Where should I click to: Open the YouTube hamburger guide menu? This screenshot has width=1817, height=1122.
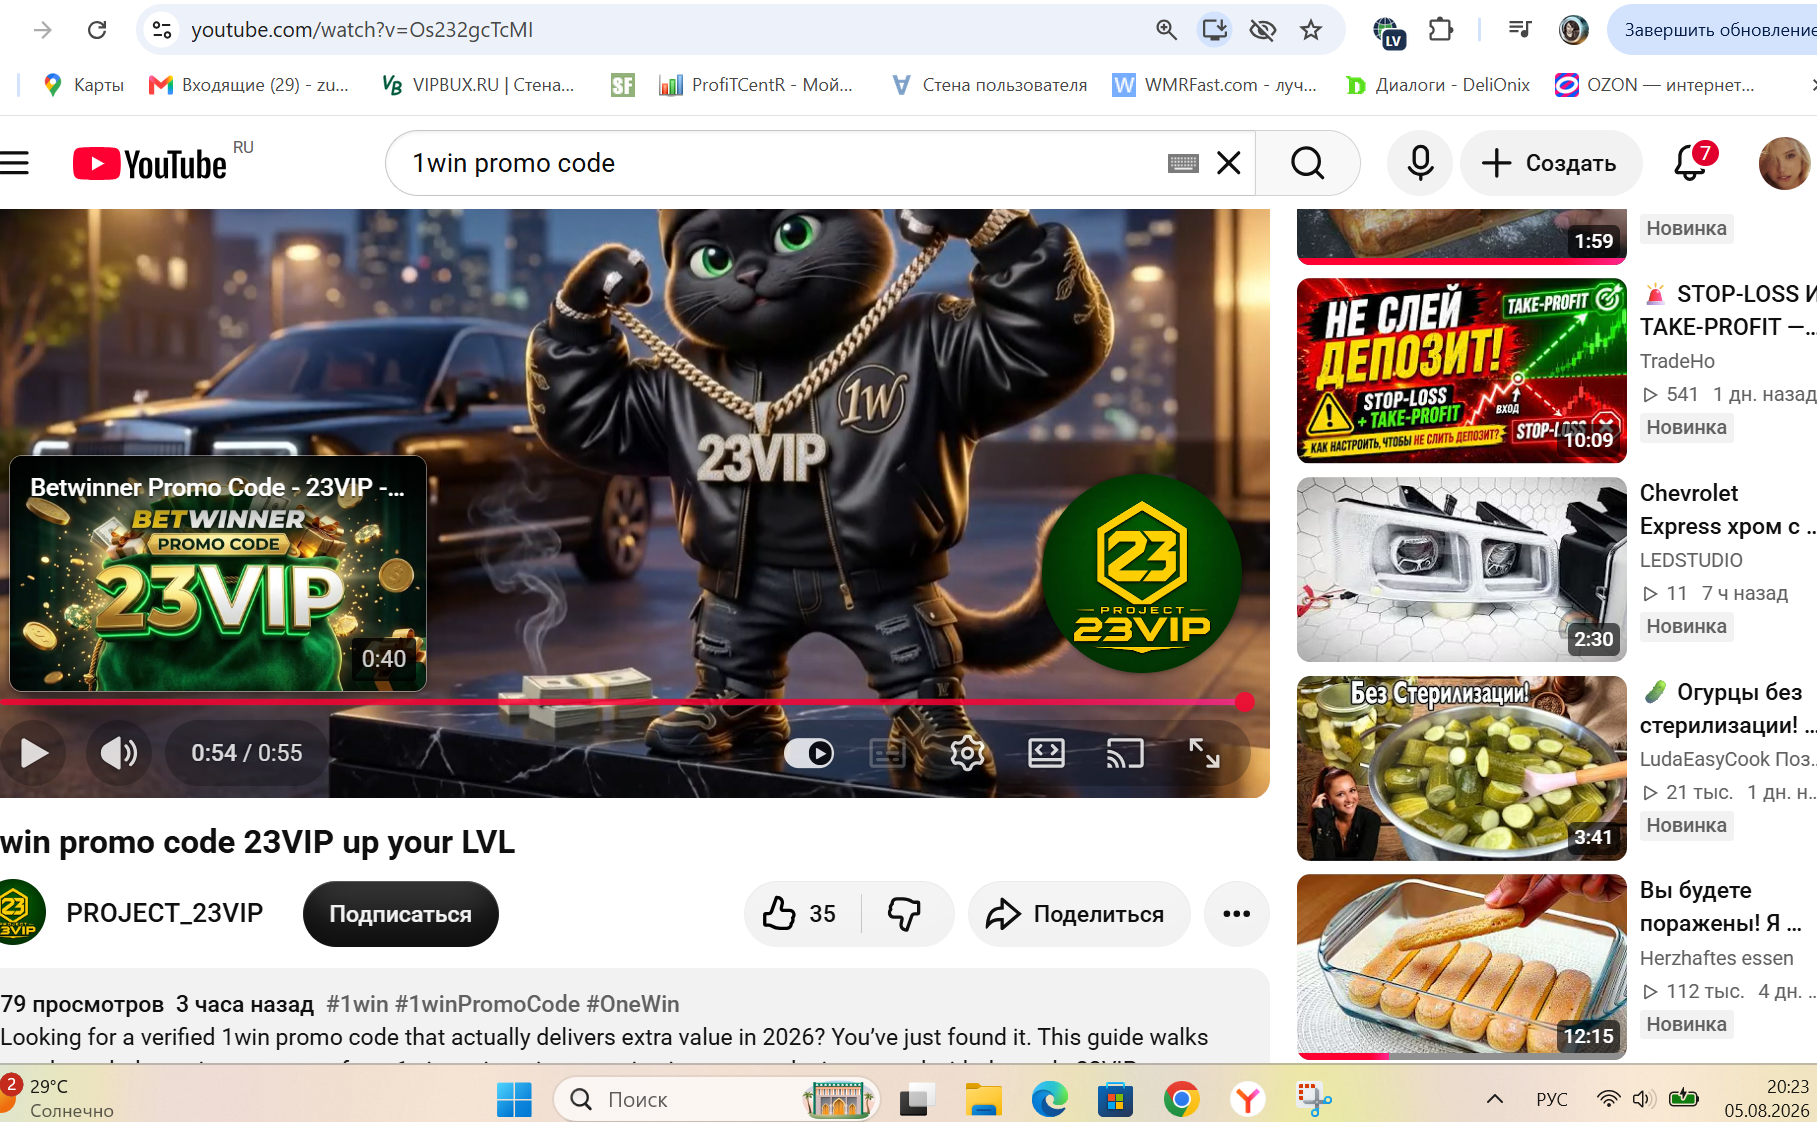(14, 163)
